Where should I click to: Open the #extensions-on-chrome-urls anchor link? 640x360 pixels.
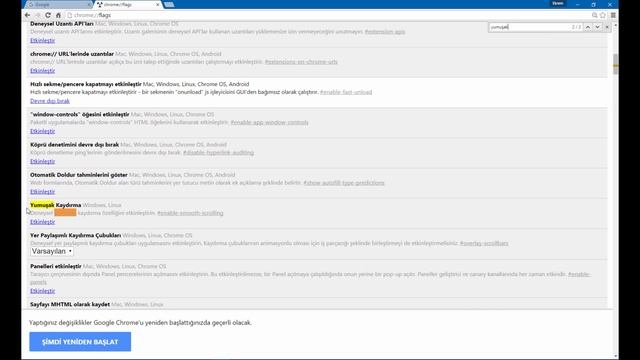[x=301, y=62]
